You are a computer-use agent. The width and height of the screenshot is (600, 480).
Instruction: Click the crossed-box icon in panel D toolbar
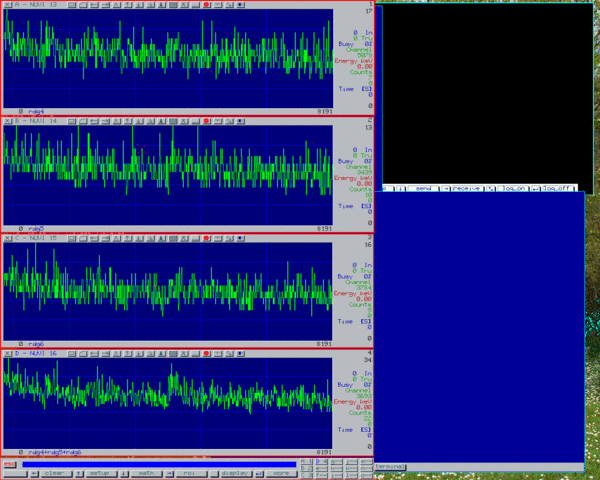click(x=184, y=353)
